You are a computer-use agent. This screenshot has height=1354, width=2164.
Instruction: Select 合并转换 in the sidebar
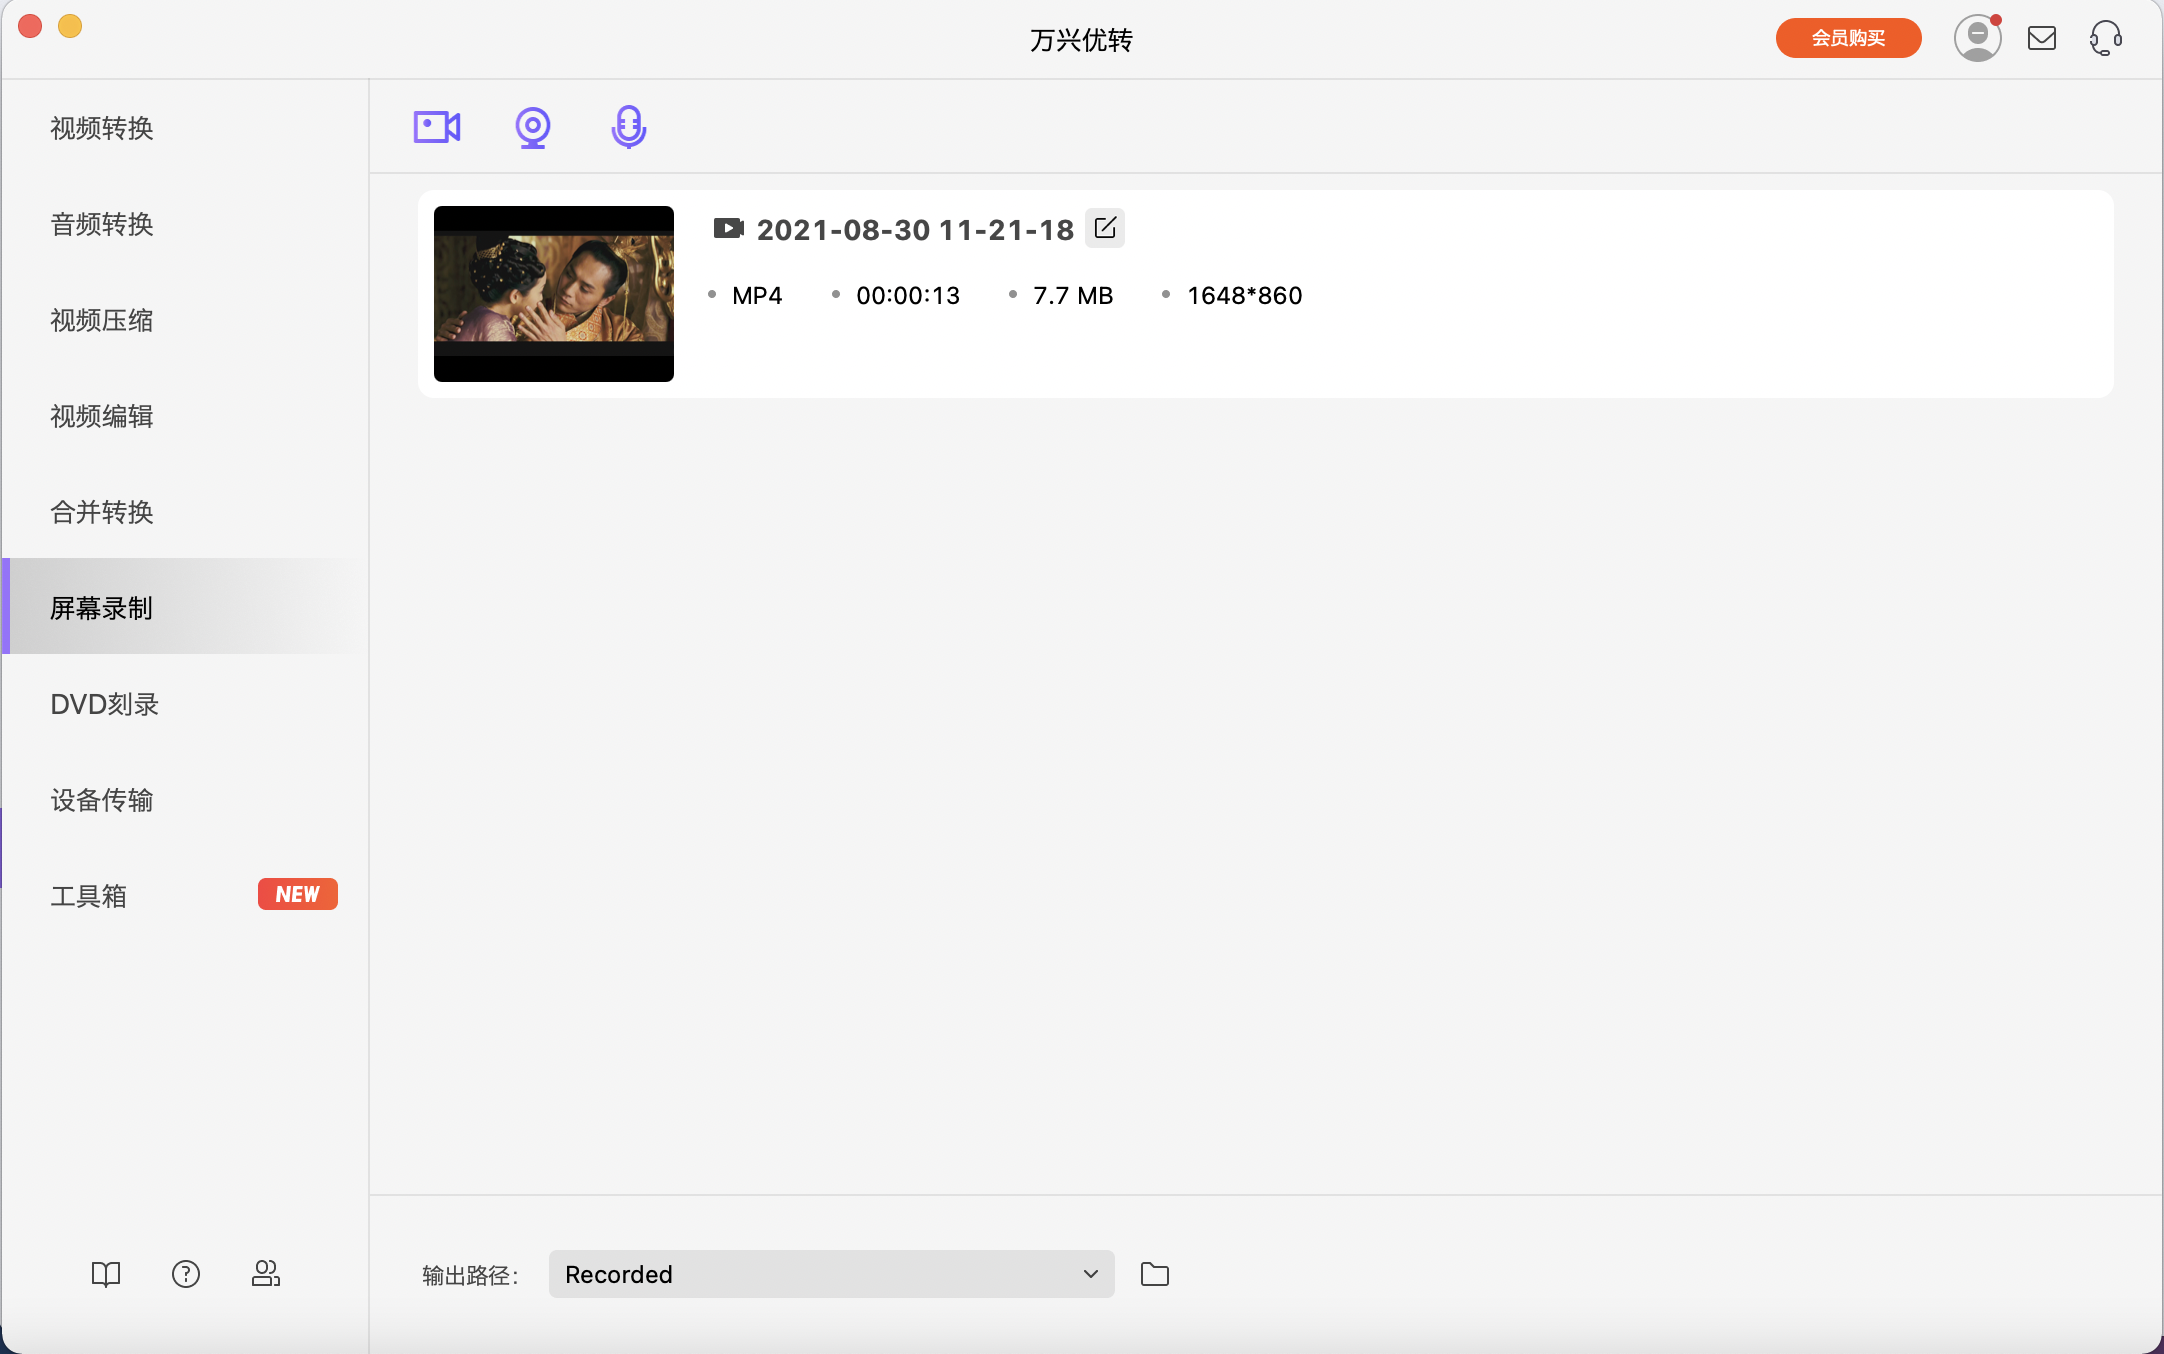coord(101,512)
